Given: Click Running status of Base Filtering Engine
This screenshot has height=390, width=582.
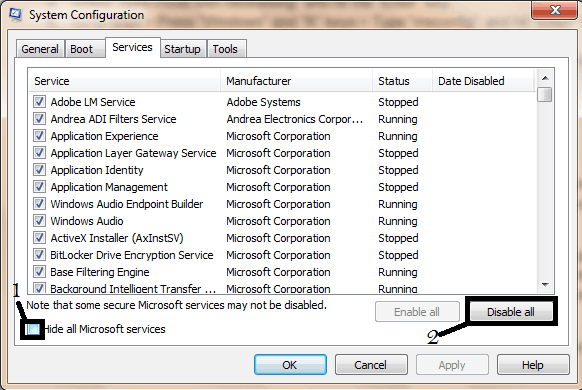Looking at the screenshot, I should point(398,272).
